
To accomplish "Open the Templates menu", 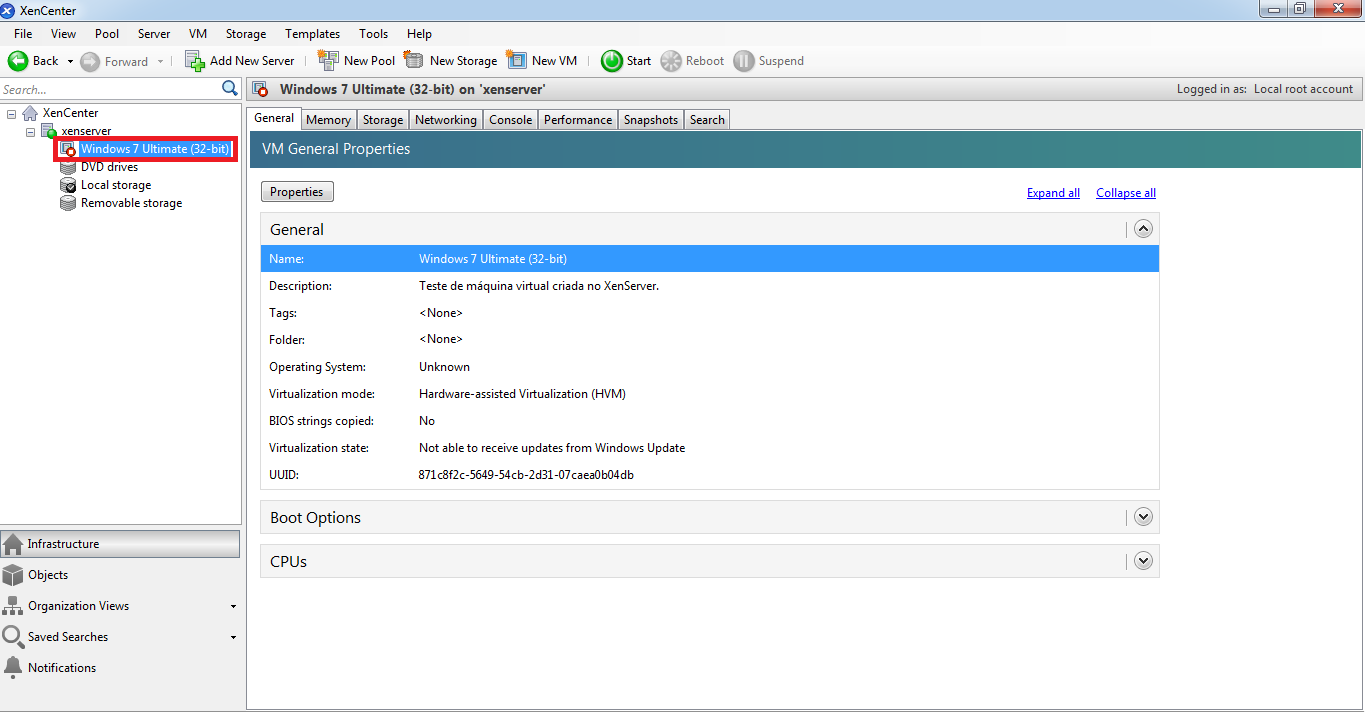I will click(x=312, y=34).
